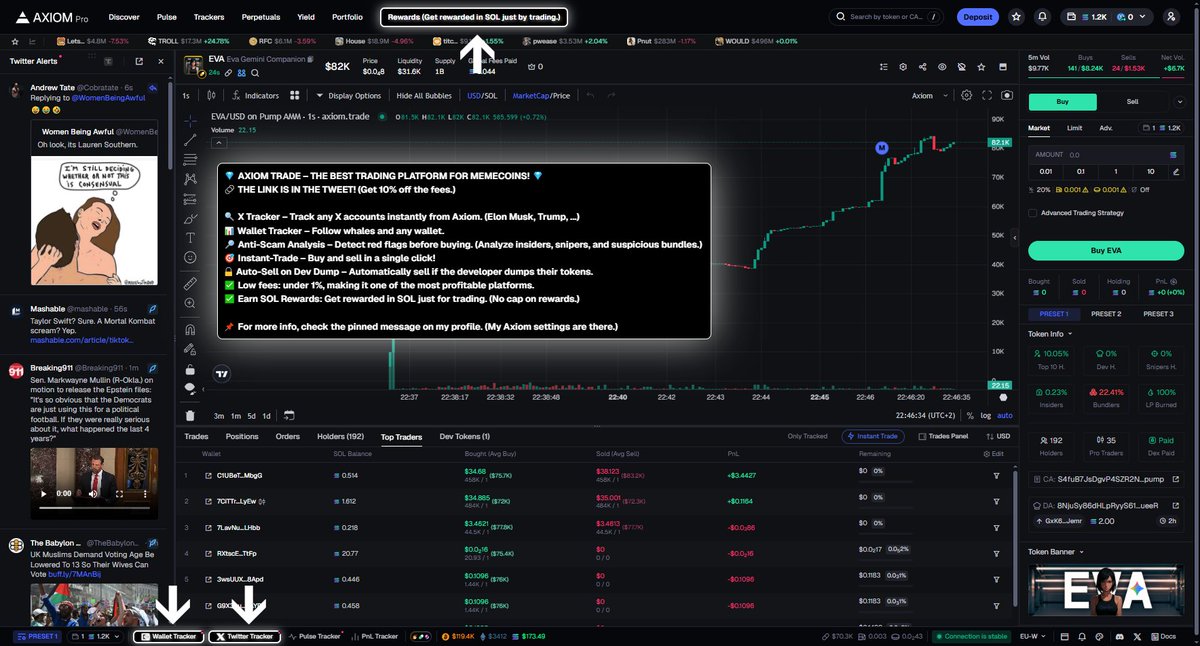Toggle Only Tracked filter
The image size is (1200, 646).
tap(807, 436)
